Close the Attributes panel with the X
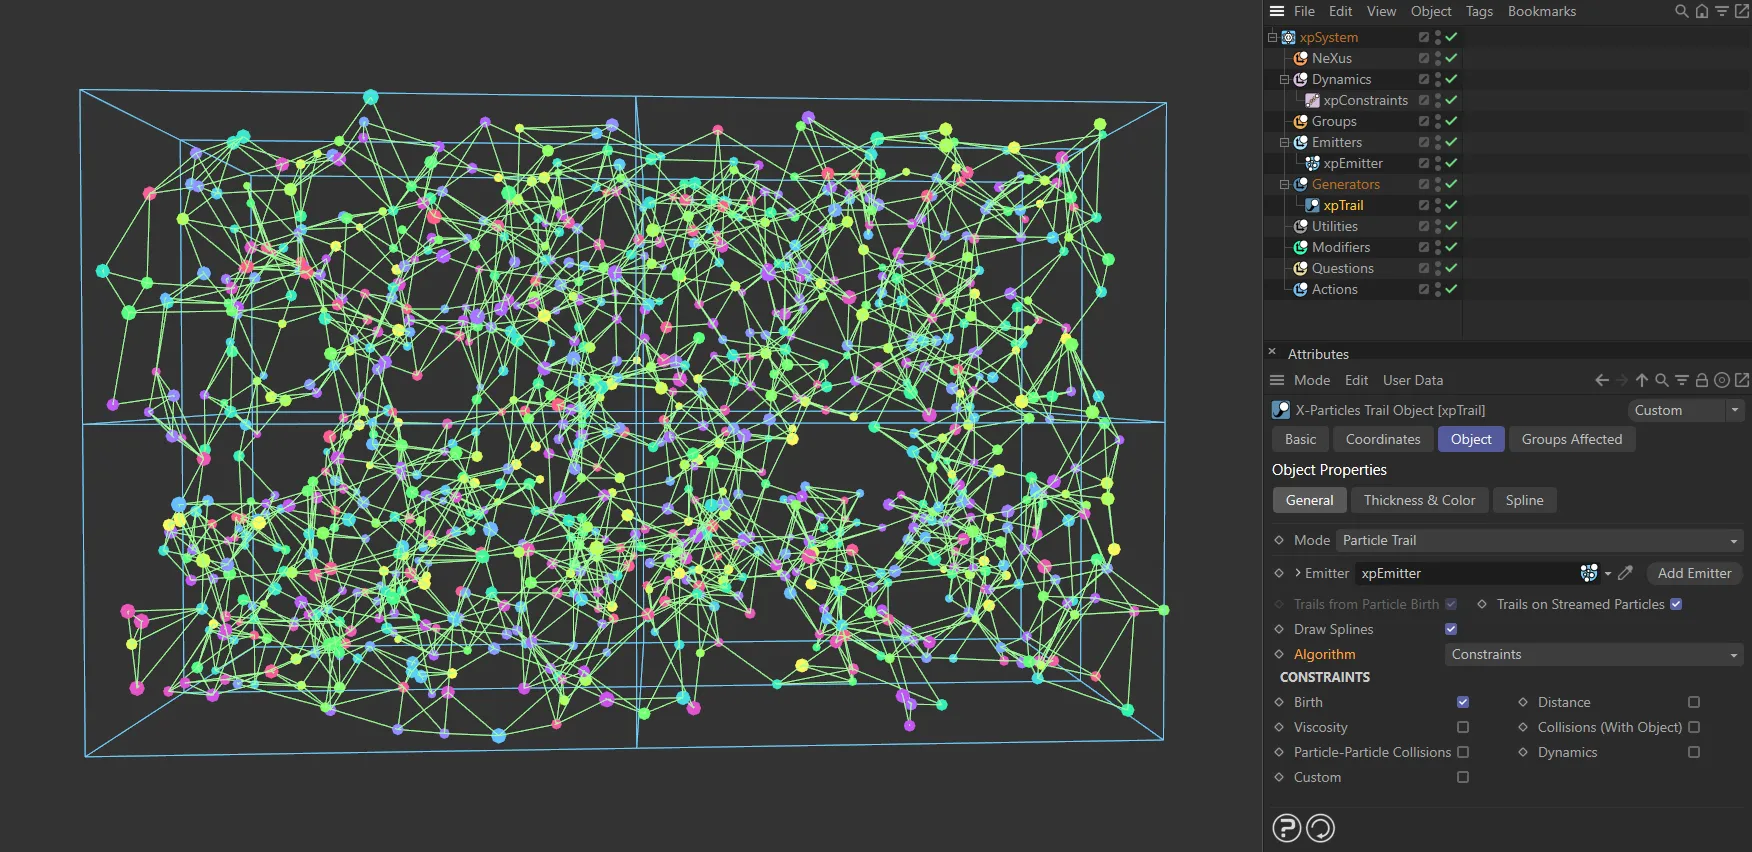This screenshot has width=1752, height=852. point(1272,352)
